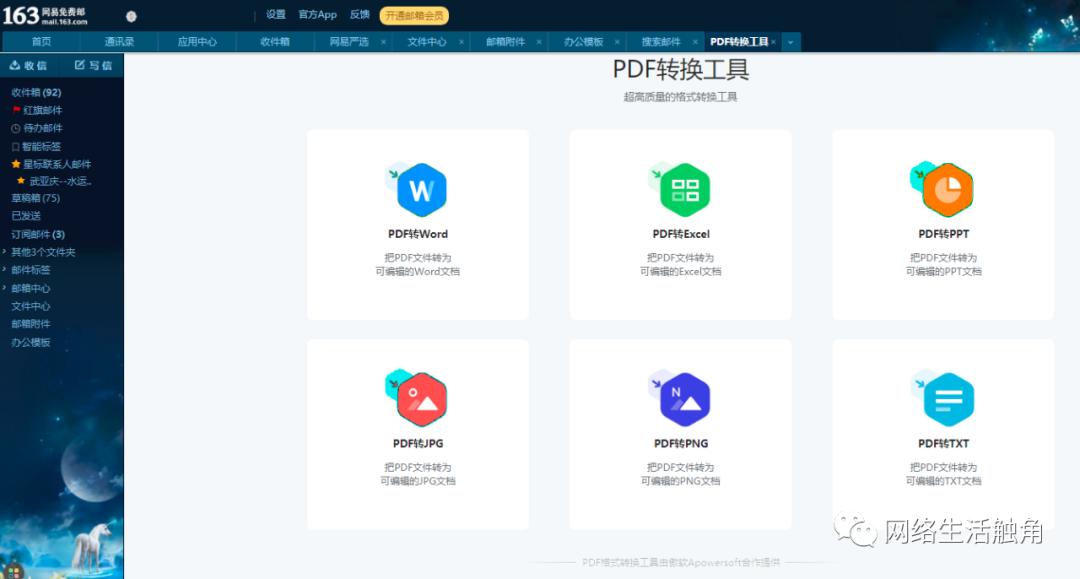Click the clock icon beside 待办邮件
1080x579 pixels.
(x=16, y=128)
